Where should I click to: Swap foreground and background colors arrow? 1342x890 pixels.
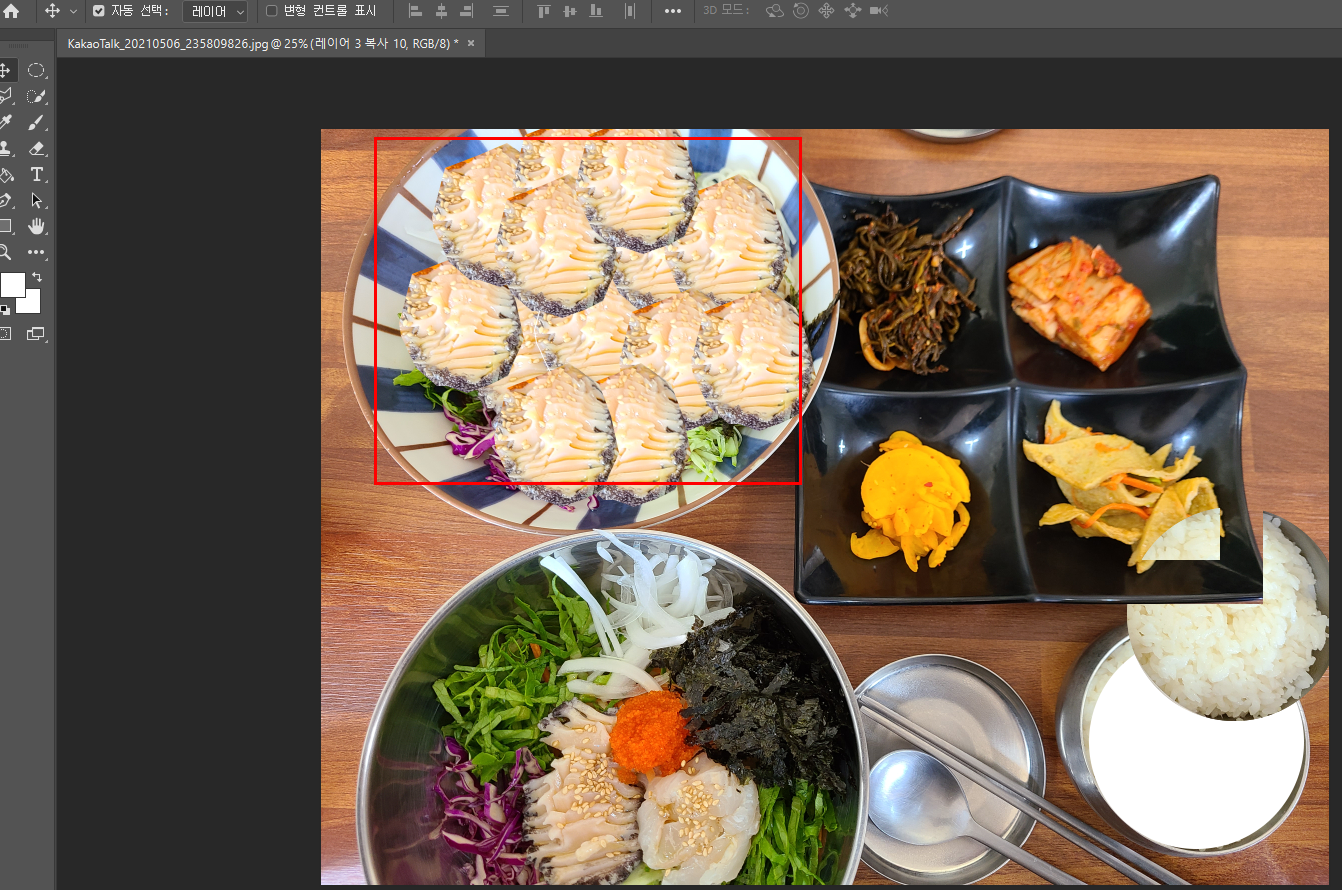click(37, 276)
